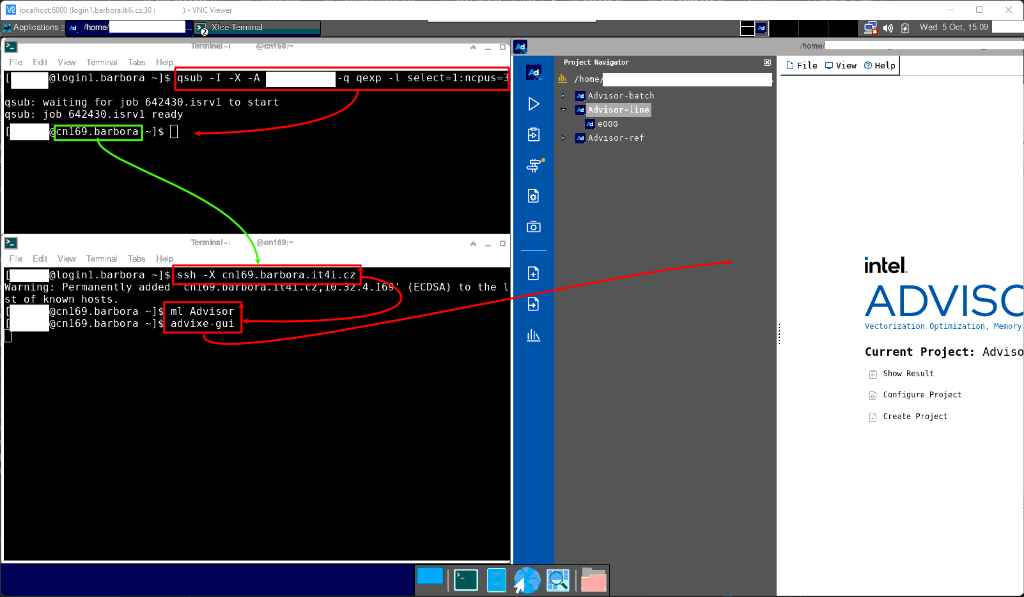Screen dimensions: 1024x597
Task: Launch the terminal emulator from the bottom dock
Action: 465,579
